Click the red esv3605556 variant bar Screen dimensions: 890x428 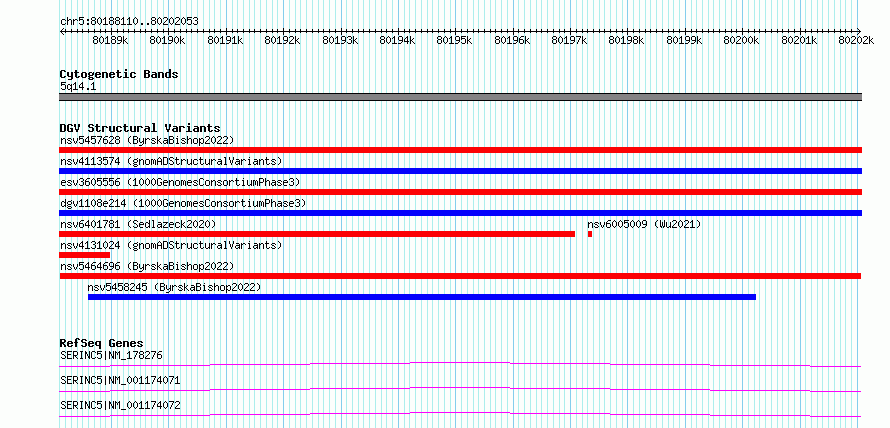point(461,192)
